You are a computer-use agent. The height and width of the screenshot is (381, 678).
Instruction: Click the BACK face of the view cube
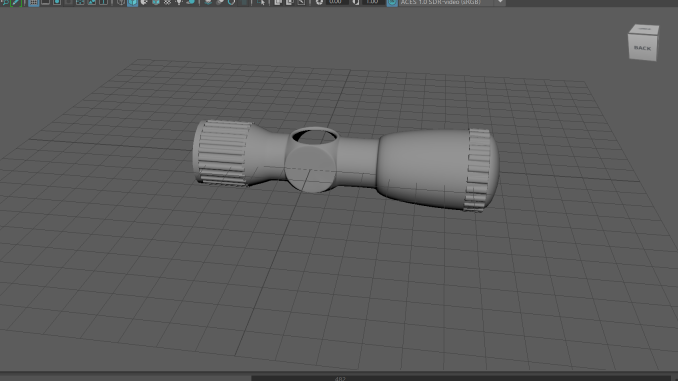(642, 48)
